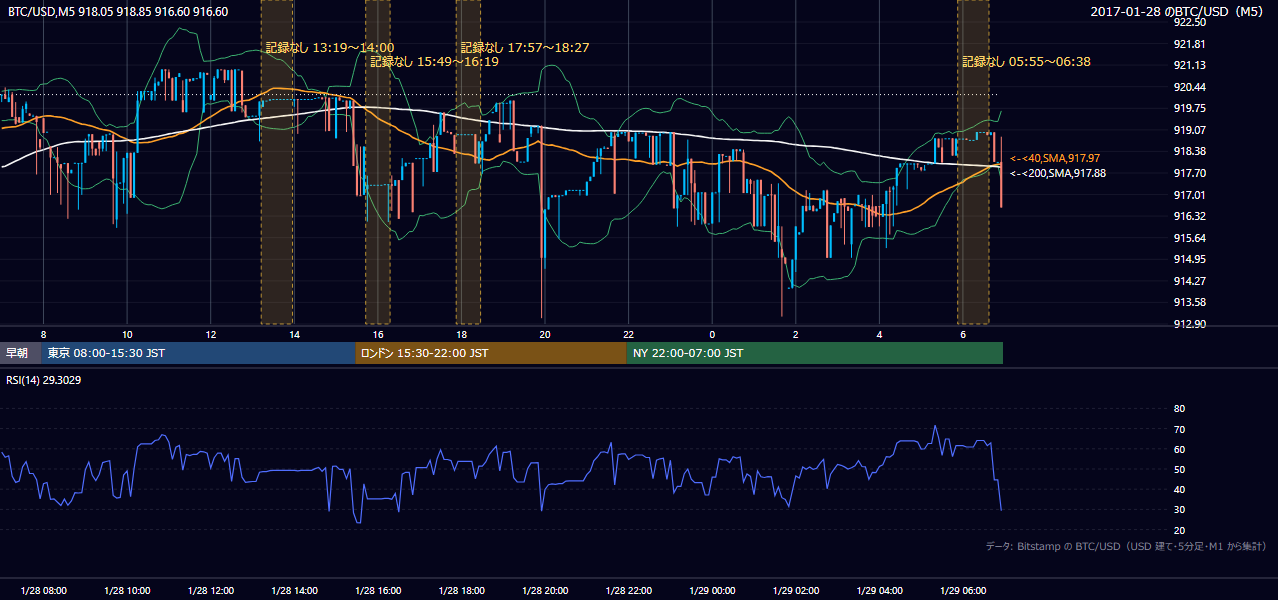The width and height of the screenshot is (1278, 600).
Task: Click the 1/28 16:00 time axis label
Action: coord(377,591)
